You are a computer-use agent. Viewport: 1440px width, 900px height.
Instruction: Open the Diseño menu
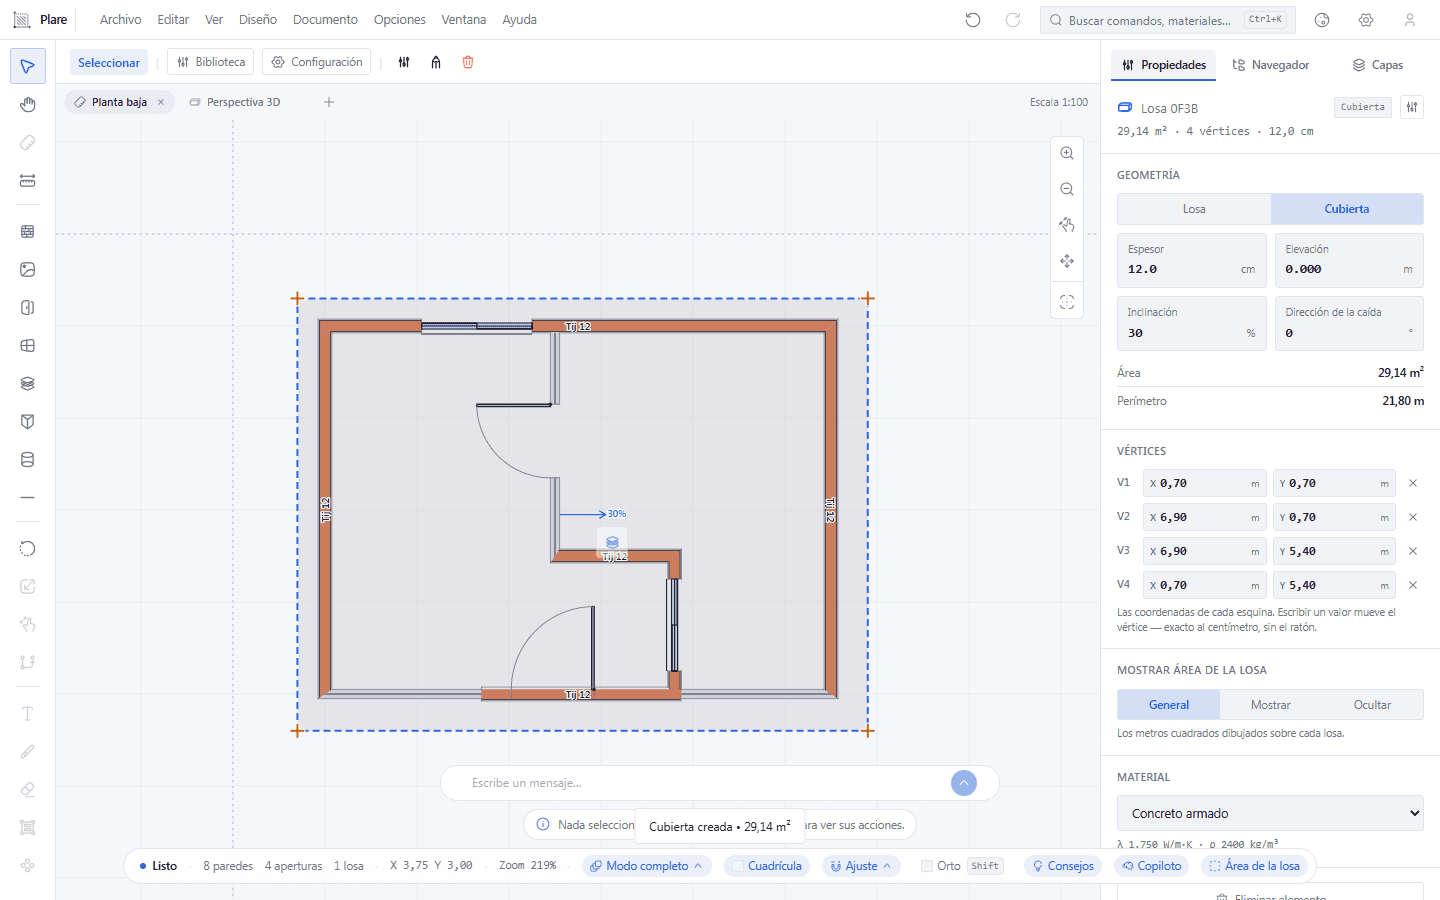(x=258, y=20)
